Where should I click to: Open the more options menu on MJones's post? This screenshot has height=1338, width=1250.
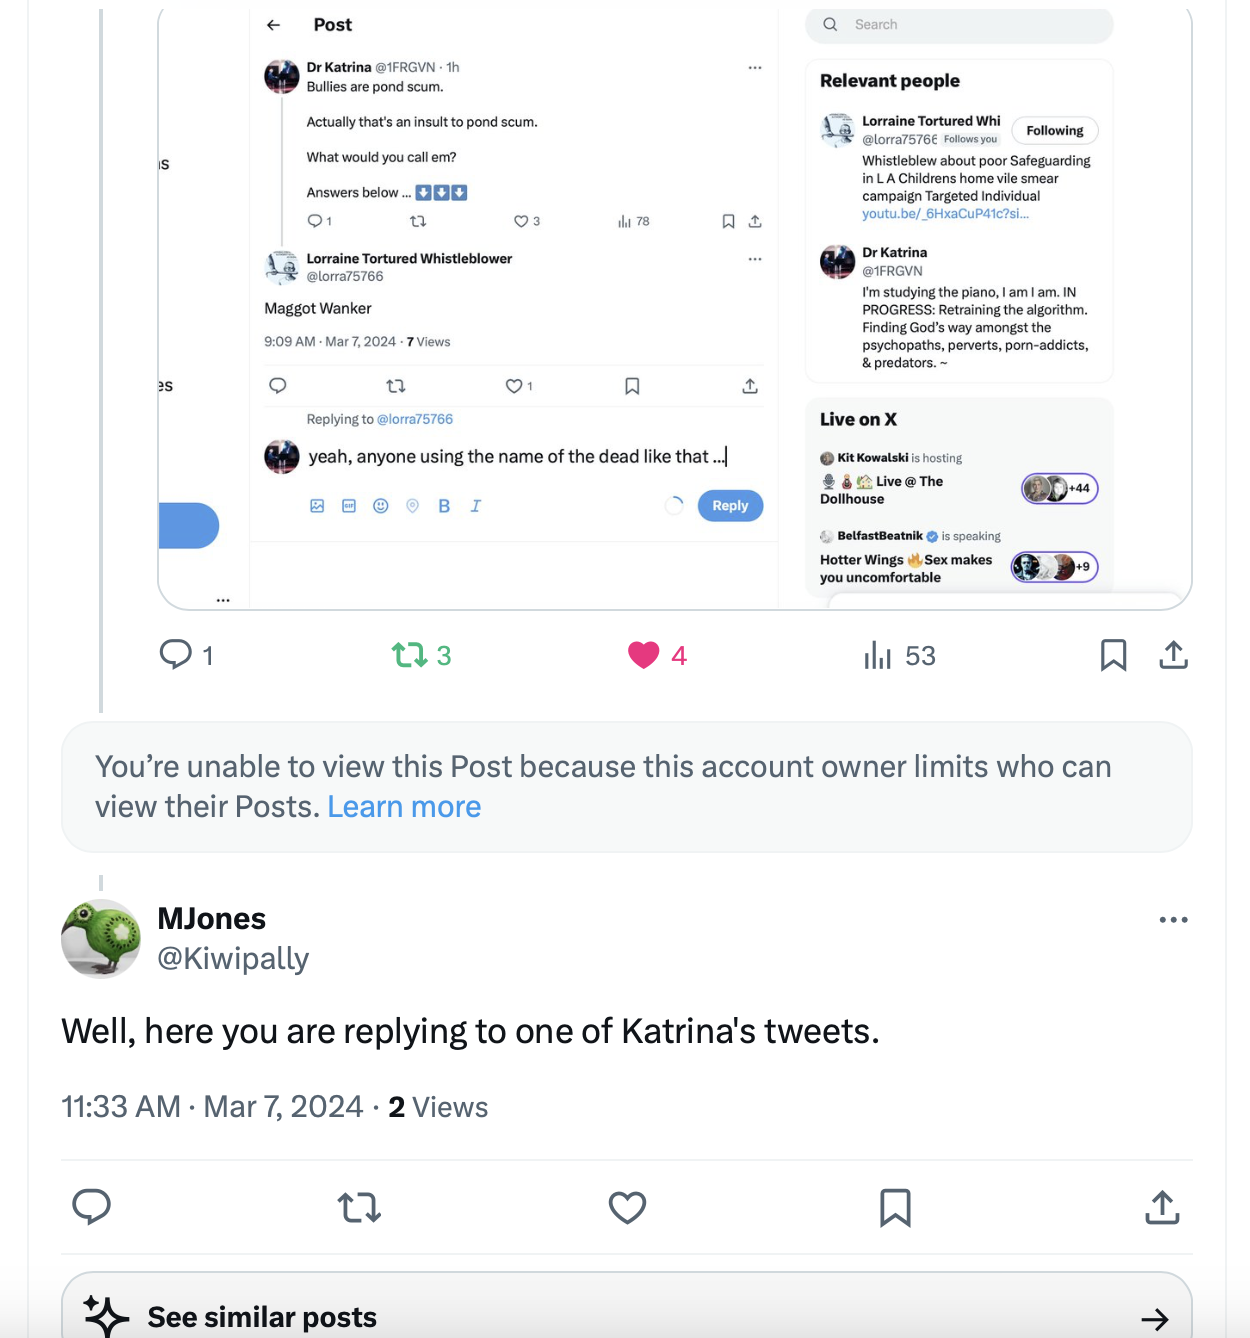click(1173, 920)
